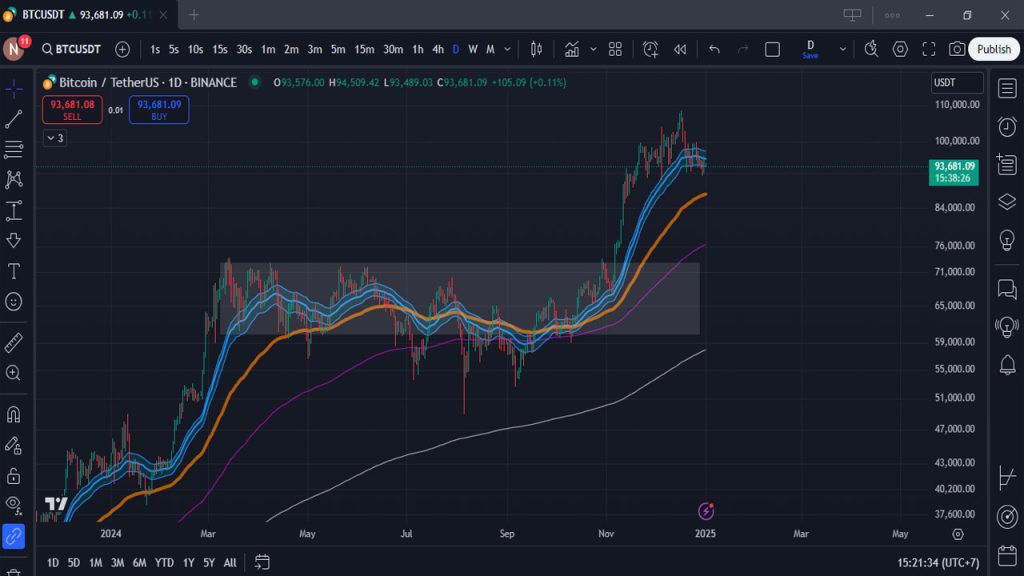Start Bar Replay mode

[x=681, y=48]
